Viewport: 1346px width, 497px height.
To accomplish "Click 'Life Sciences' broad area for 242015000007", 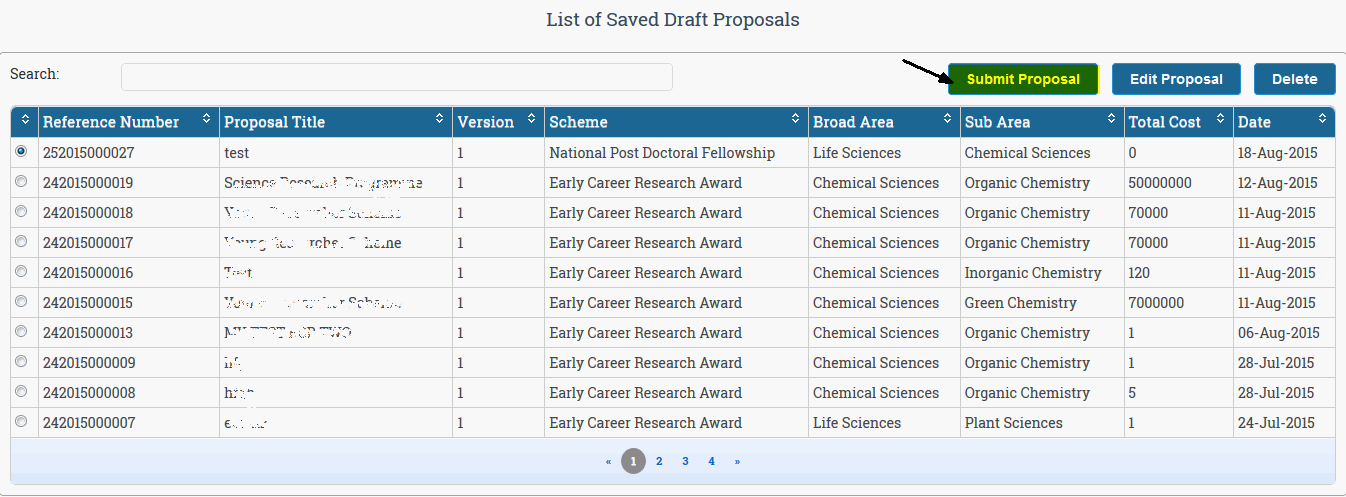I will (857, 423).
